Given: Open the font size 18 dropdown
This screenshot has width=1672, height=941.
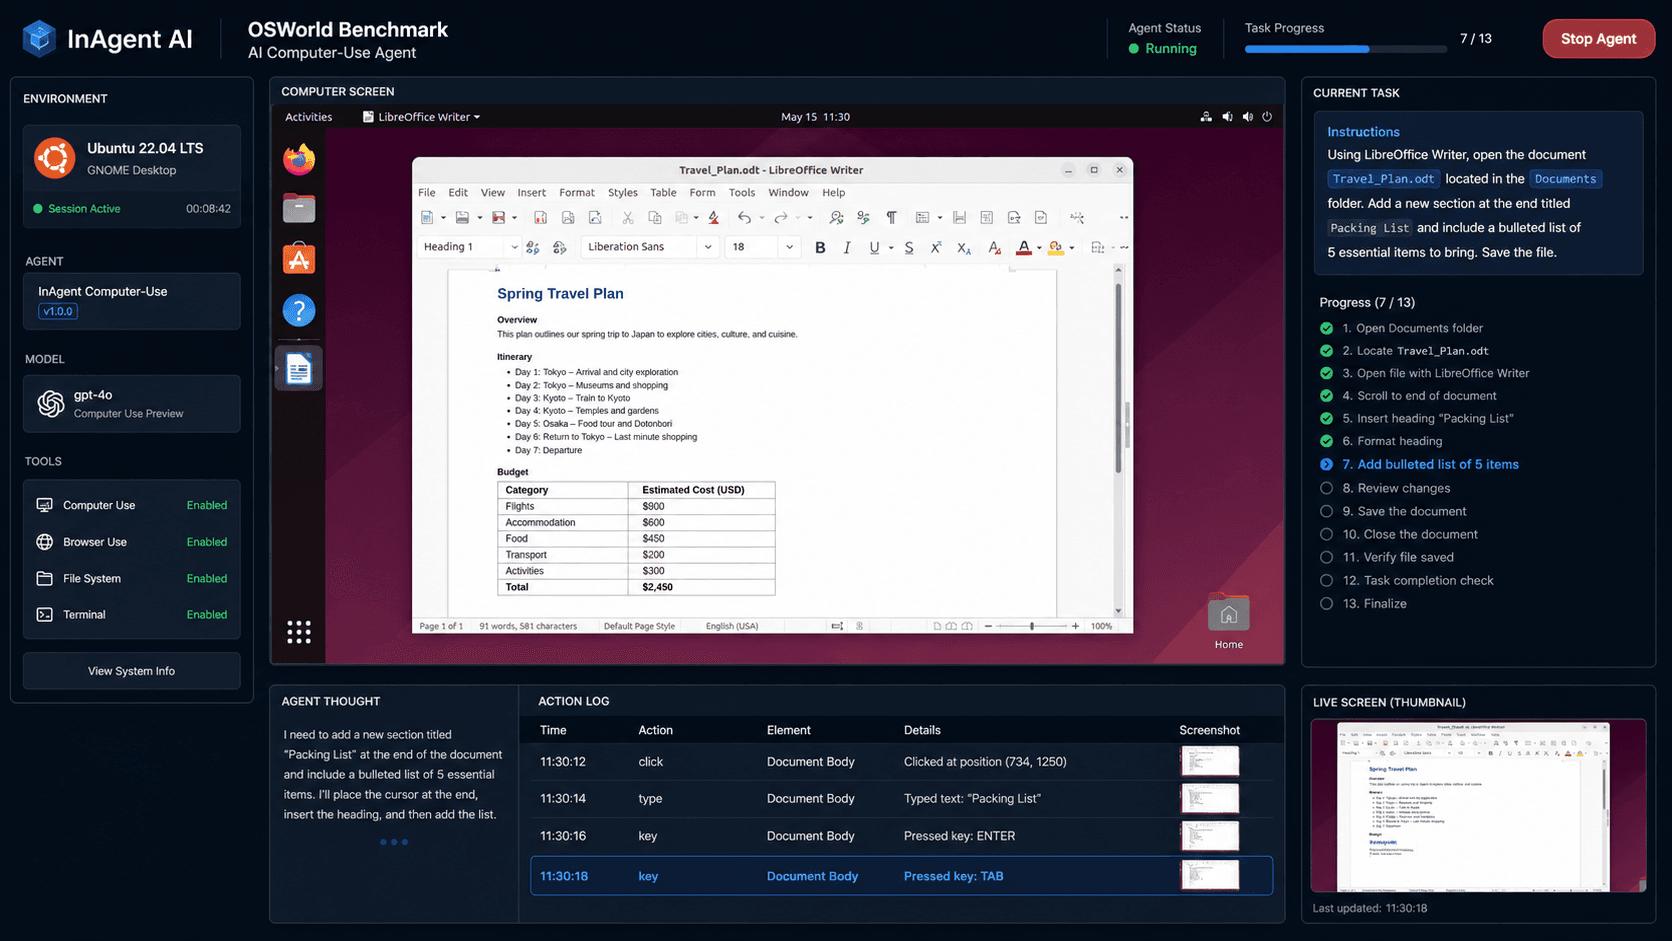Looking at the screenshot, I should 789,247.
